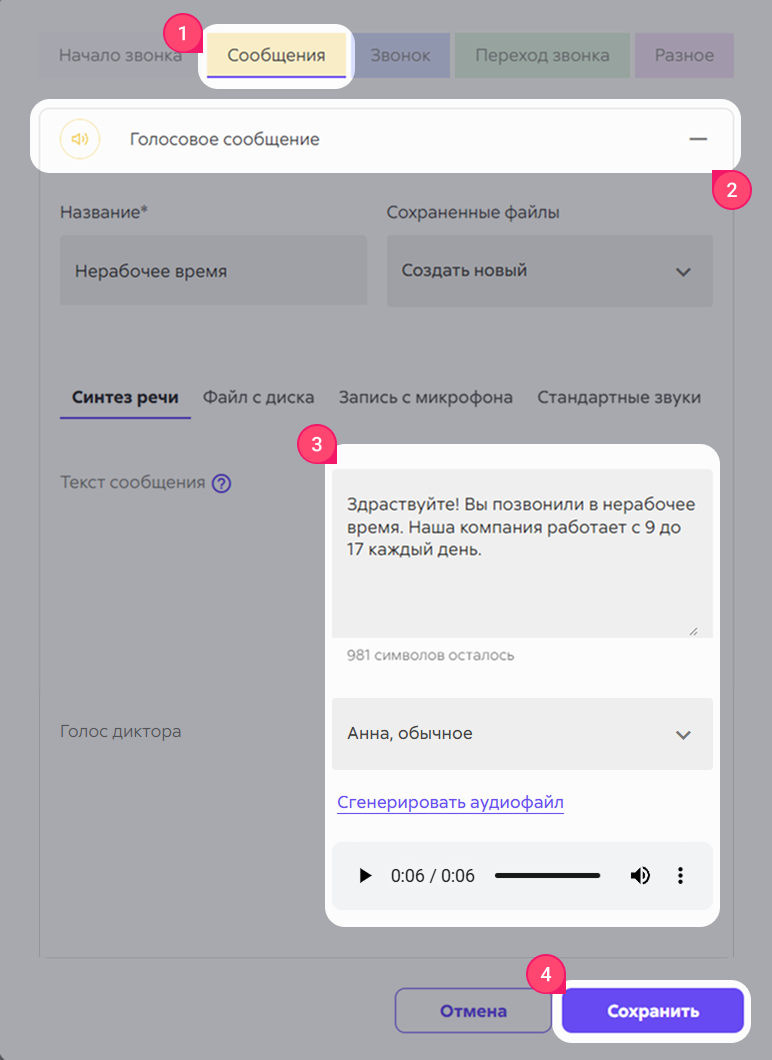772x1060 pixels.
Task: Collapse the Голосовое сообщение section with minus
Action: pyautogui.click(x=698, y=139)
